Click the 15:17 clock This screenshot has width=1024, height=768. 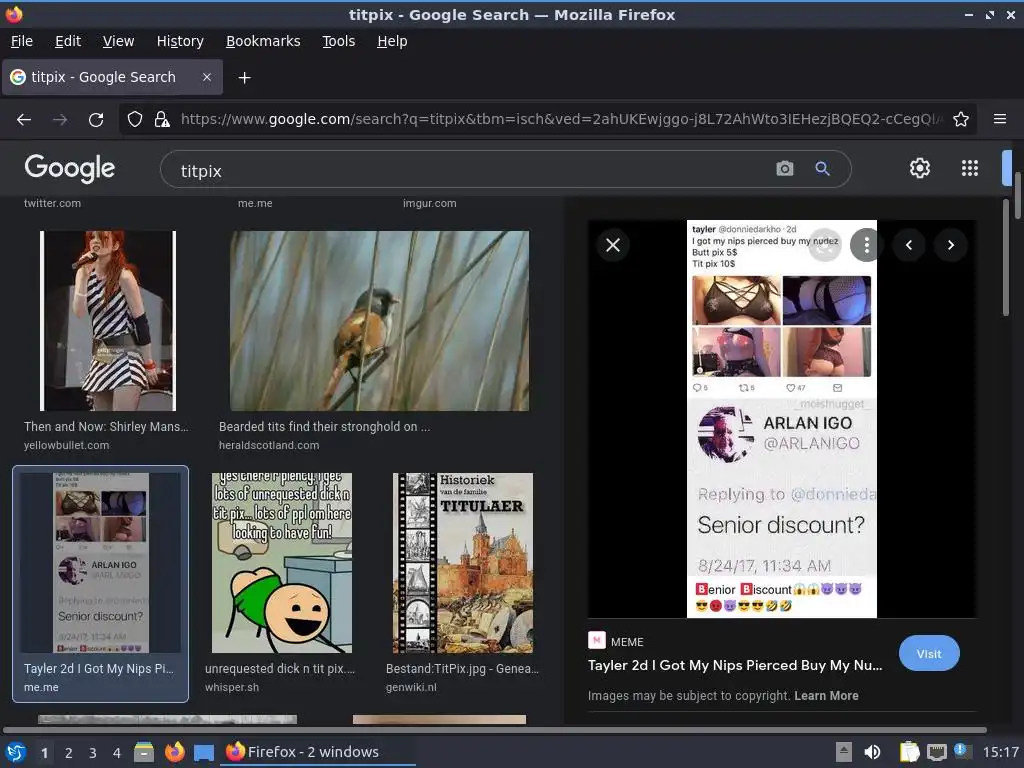pos(1000,752)
